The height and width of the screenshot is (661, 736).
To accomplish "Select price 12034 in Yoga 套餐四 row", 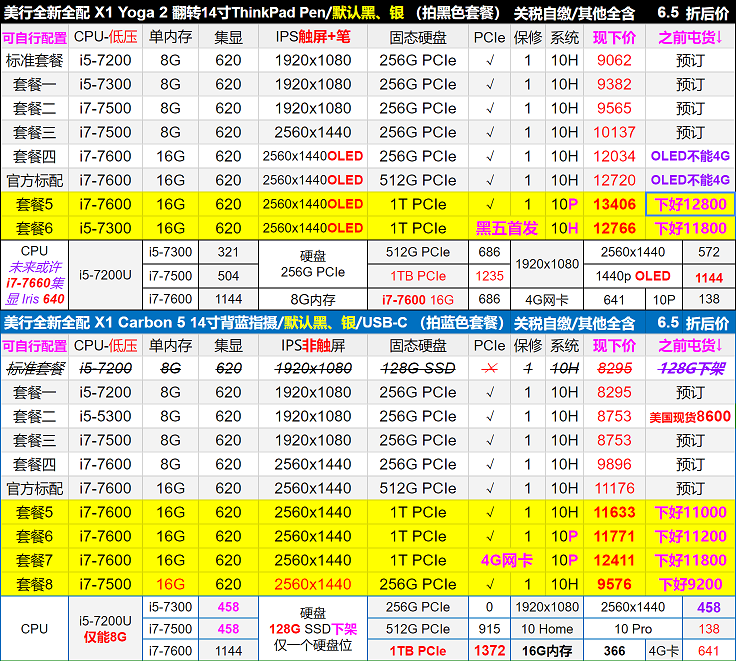I will (614, 156).
